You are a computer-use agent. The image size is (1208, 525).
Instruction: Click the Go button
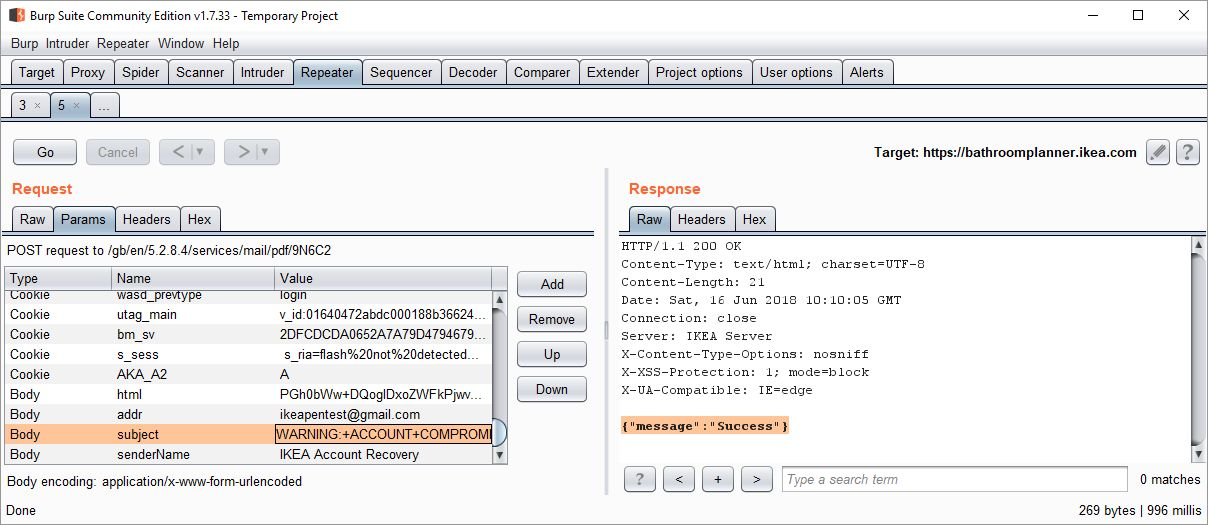[45, 152]
